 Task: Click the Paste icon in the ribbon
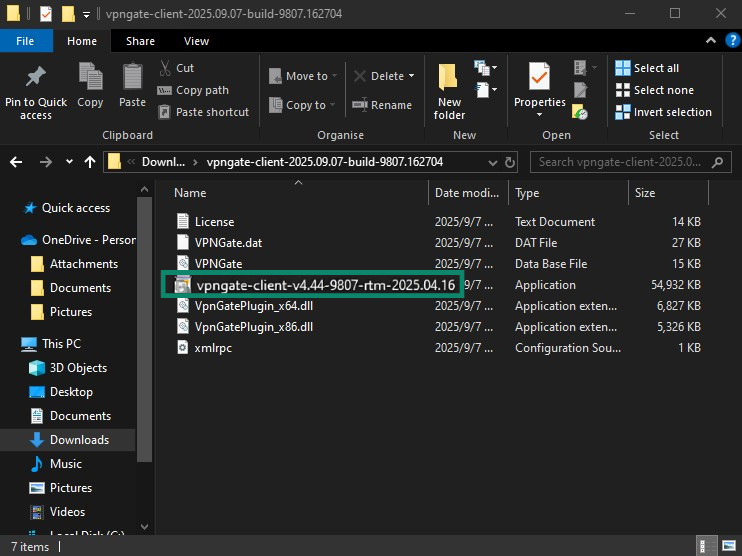[132, 76]
